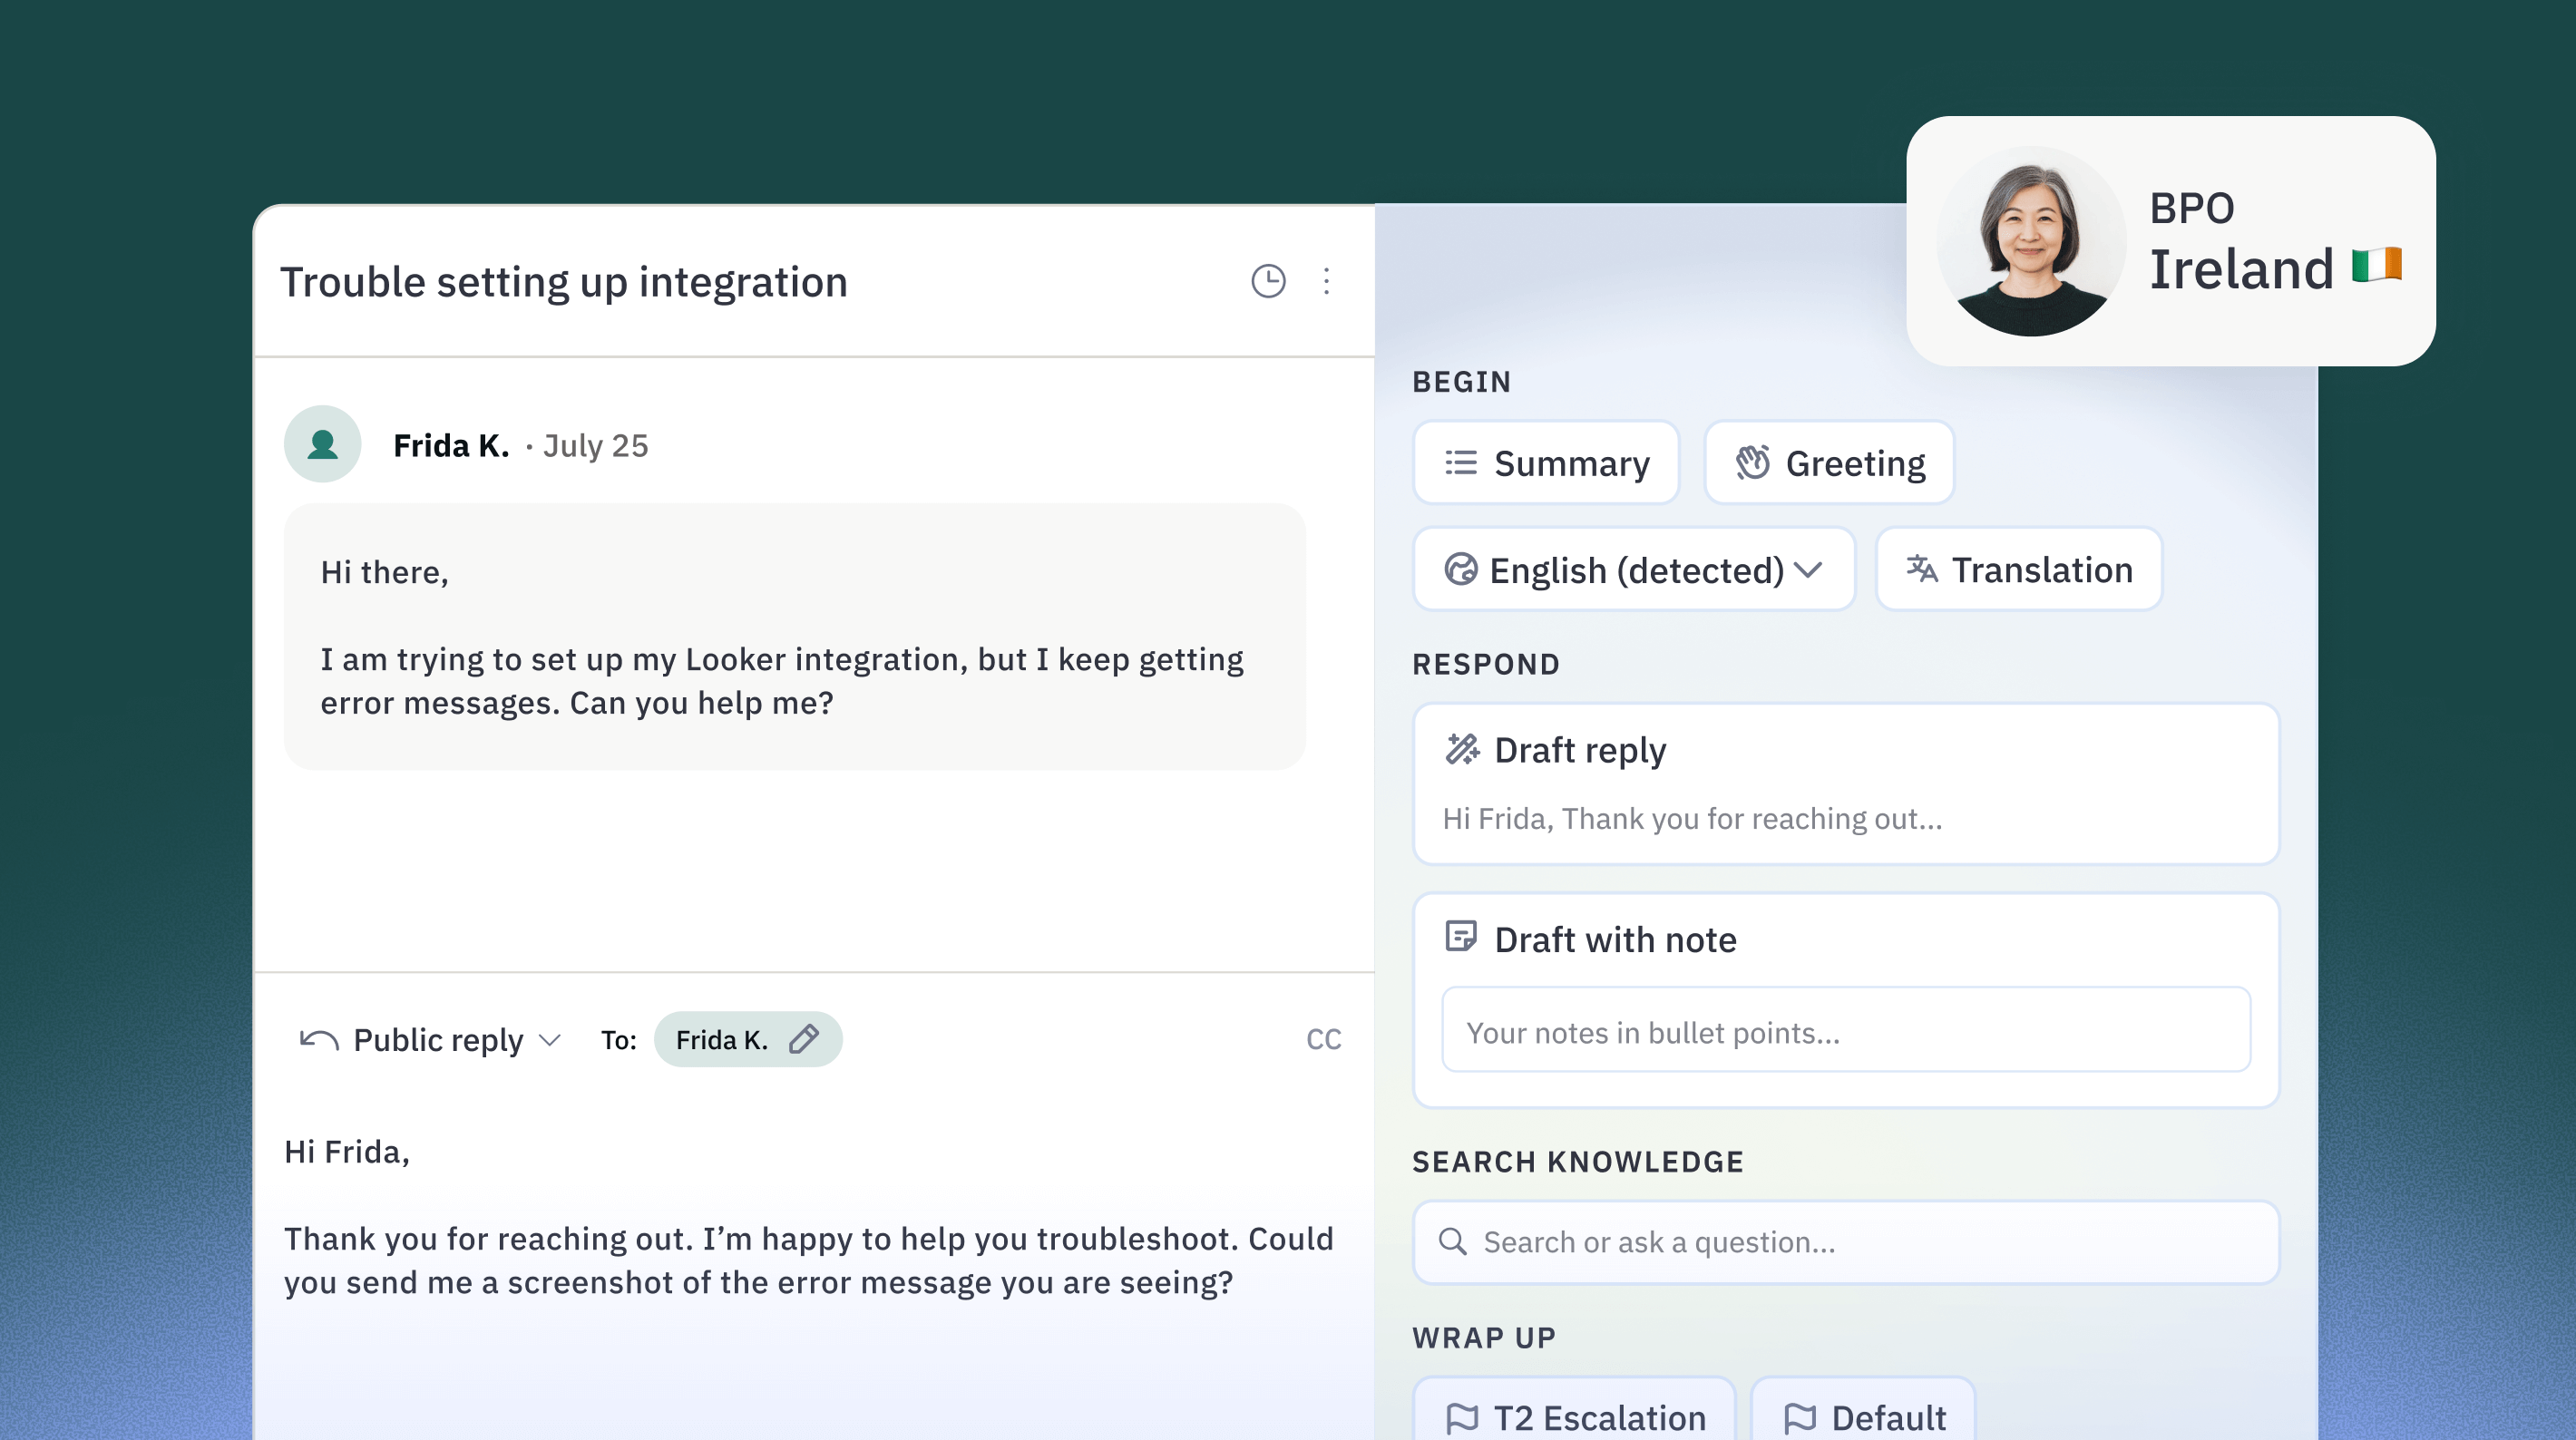This screenshot has height=1440, width=2576.
Task: Click the CC link in reply header
Action: point(1323,1040)
